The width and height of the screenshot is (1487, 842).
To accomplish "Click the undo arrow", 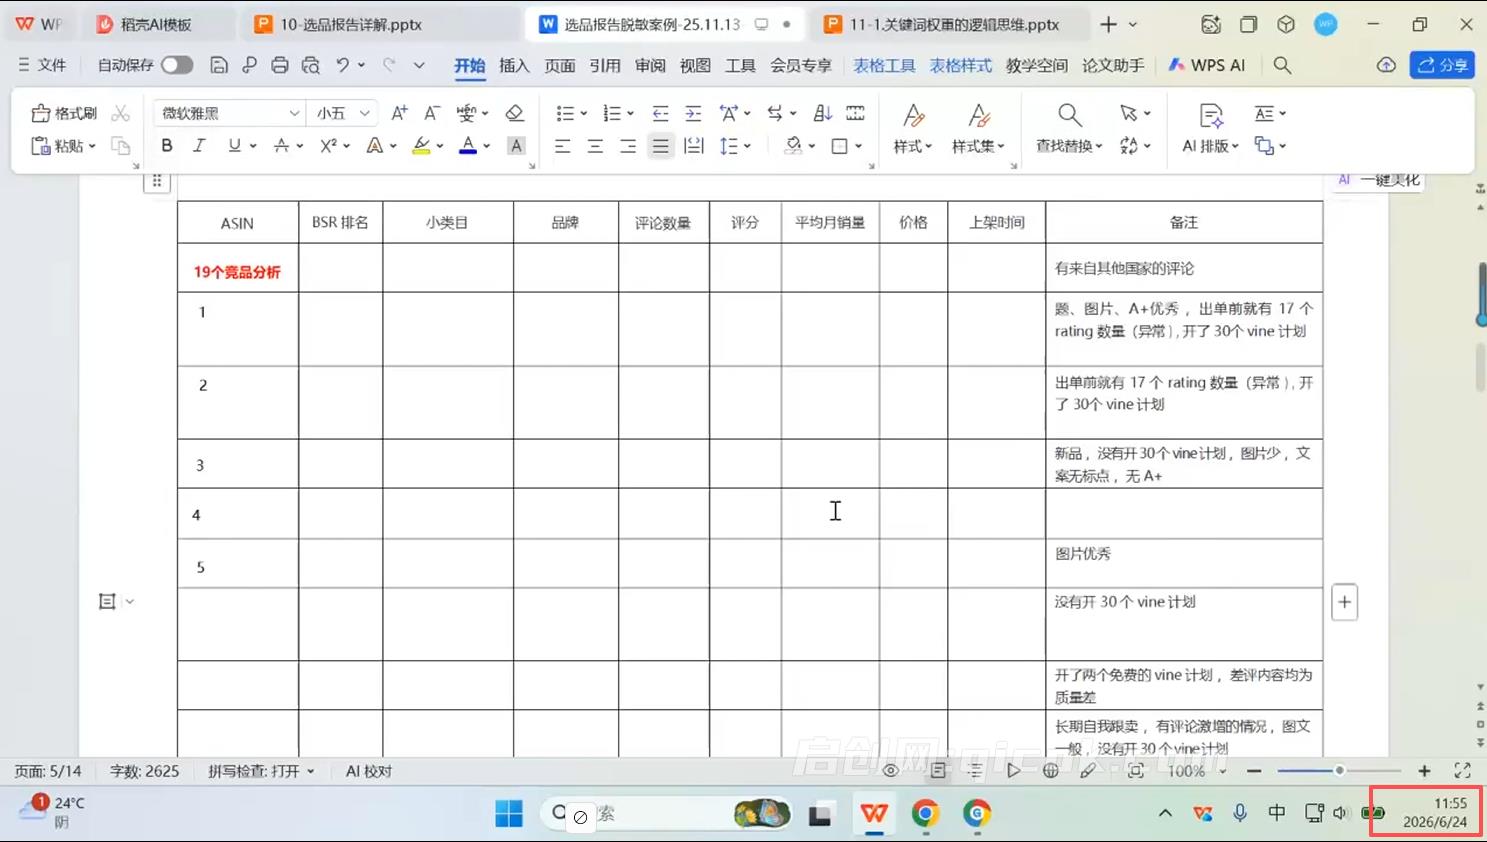I will click(x=343, y=65).
